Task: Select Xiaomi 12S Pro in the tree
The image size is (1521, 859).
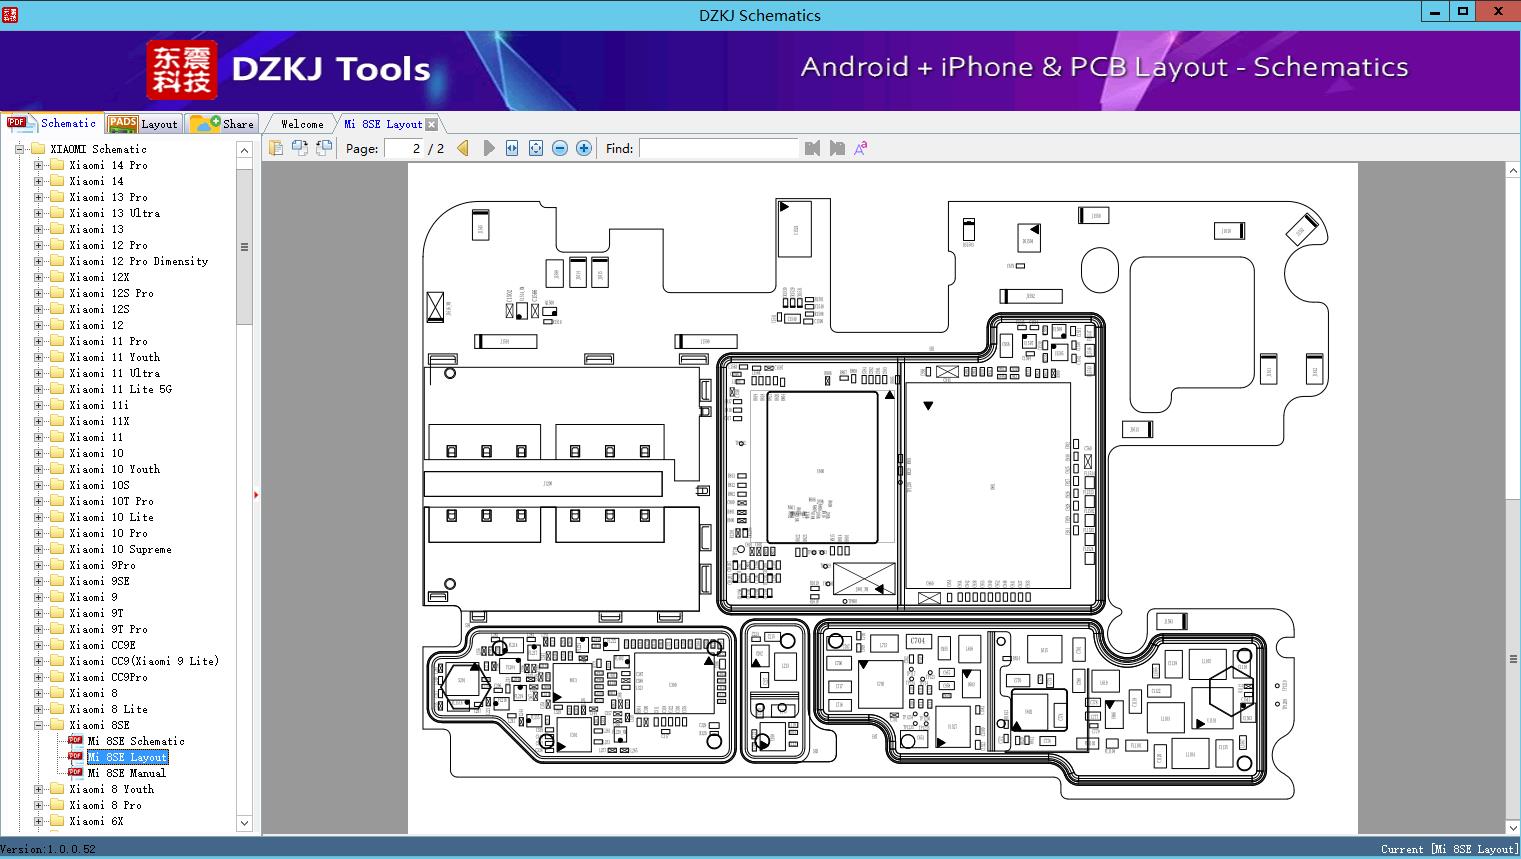Action: pyautogui.click(x=111, y=293)
